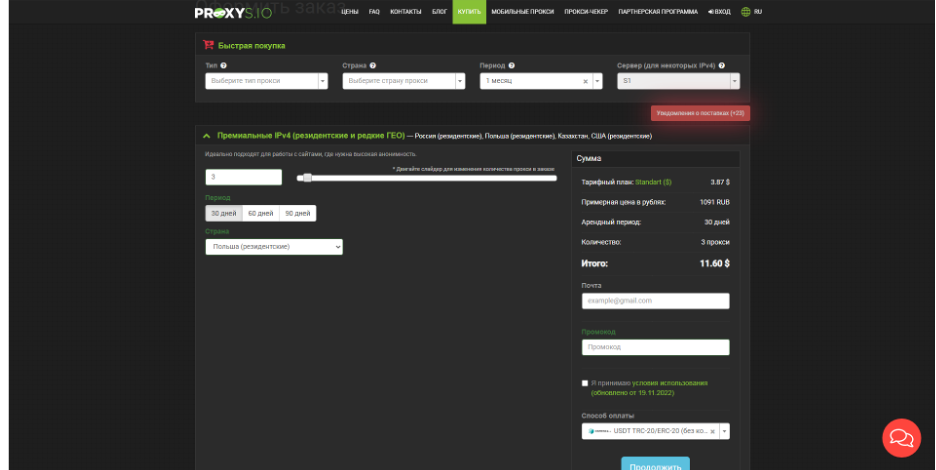Select the 60 дней period option
The image size is (936, 470).
[x=261, y=213]
